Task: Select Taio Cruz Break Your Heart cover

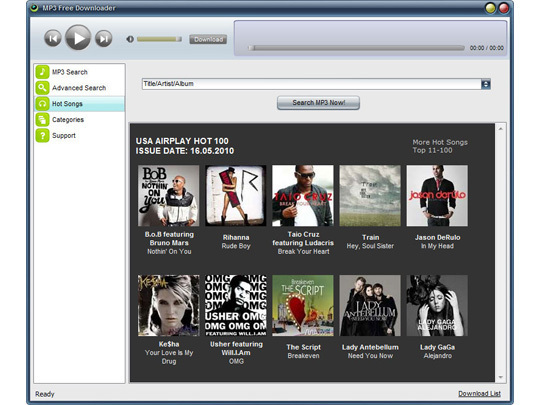Action: (303, 195)
